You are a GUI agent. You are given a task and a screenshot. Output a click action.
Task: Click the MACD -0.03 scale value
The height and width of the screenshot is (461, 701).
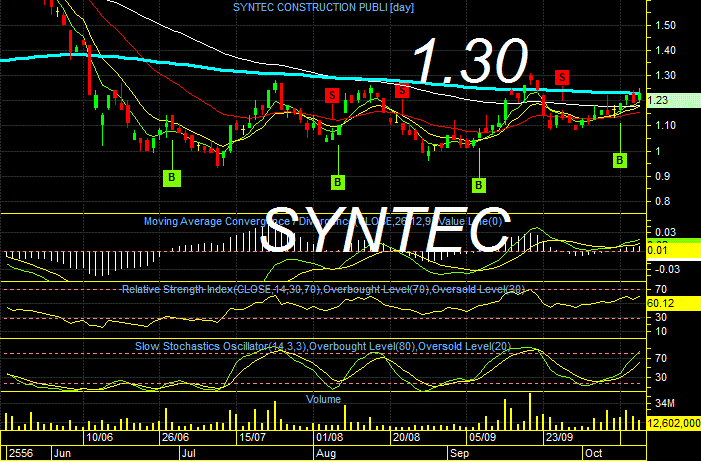click(x=667, y=269)
